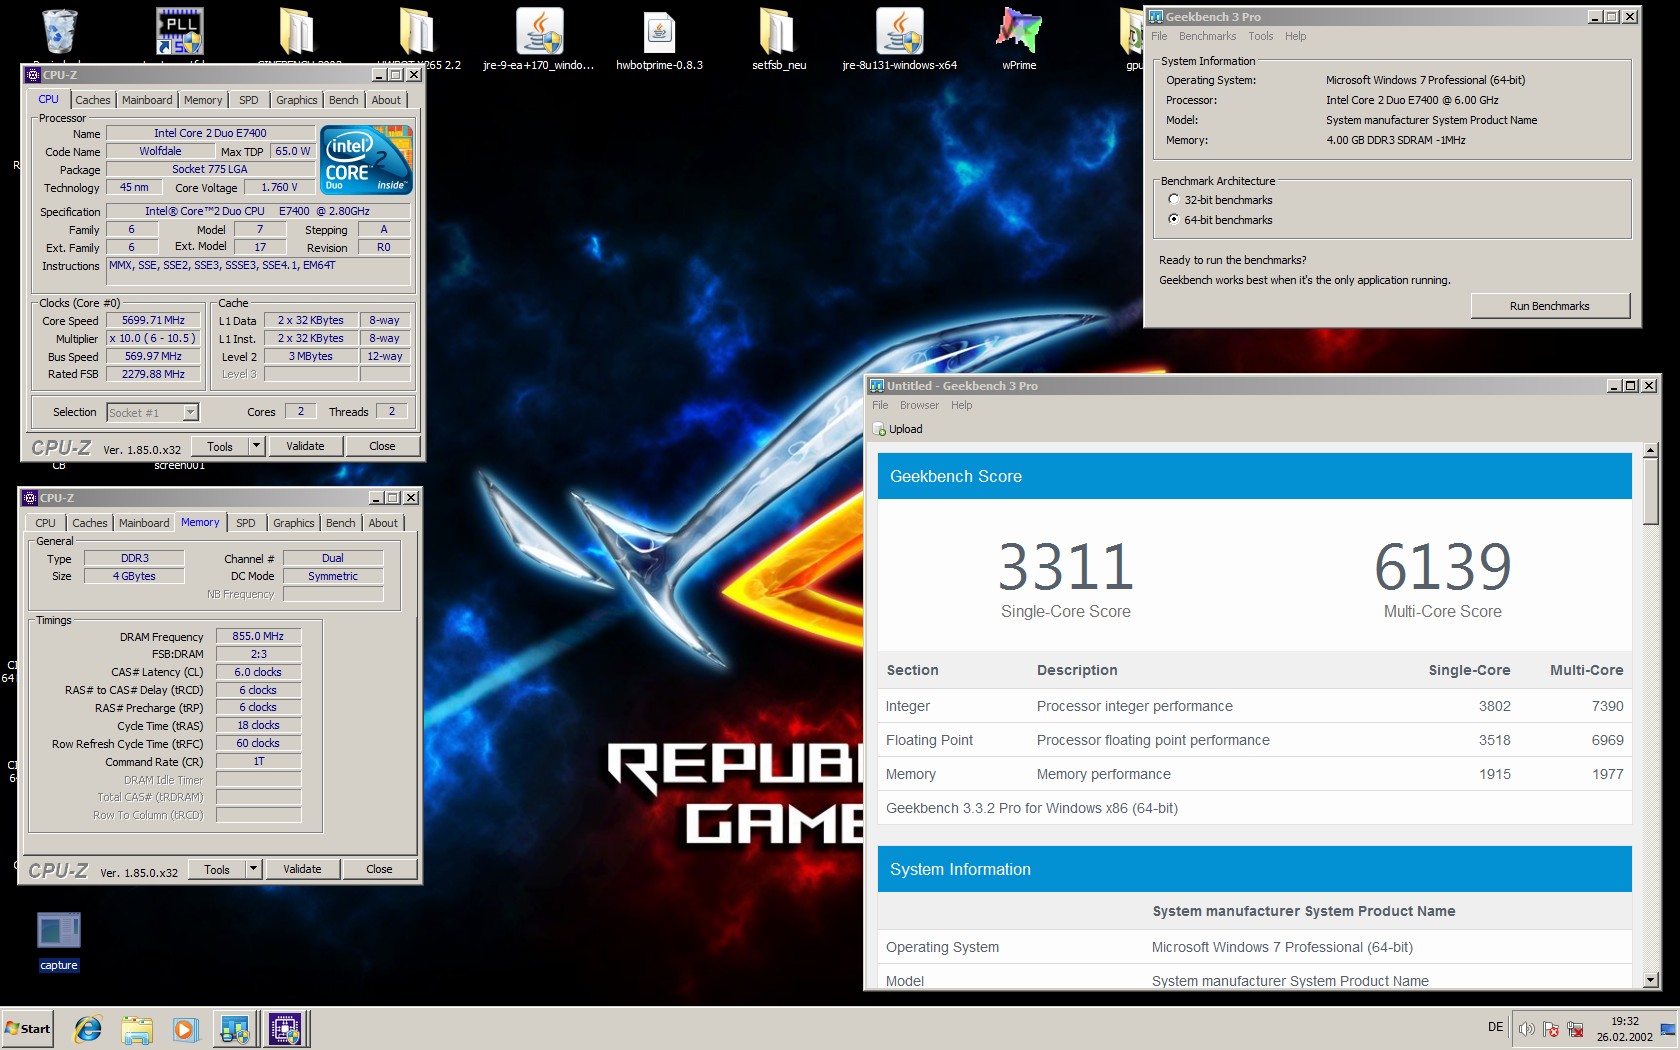Click the Floating Point results row

point(1255,740)
